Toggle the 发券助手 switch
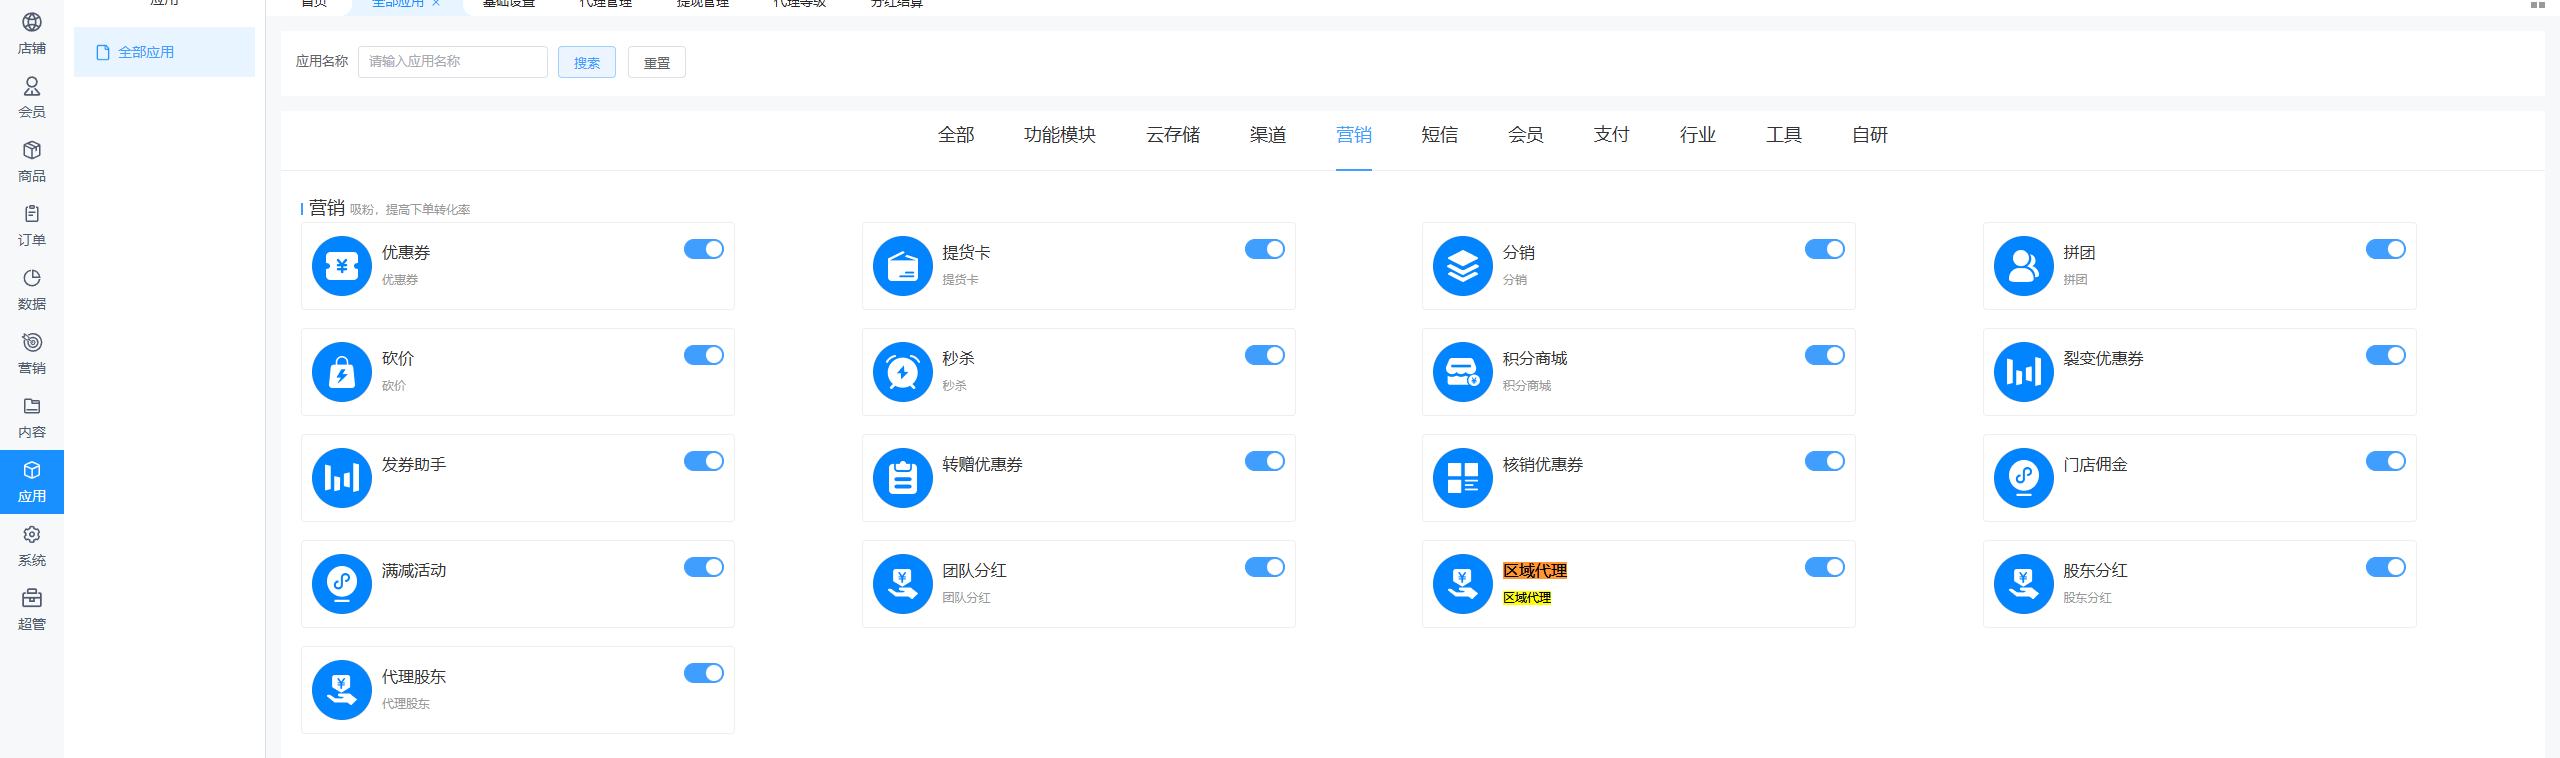Screen dimensions: 2560x758 [704, 461]
